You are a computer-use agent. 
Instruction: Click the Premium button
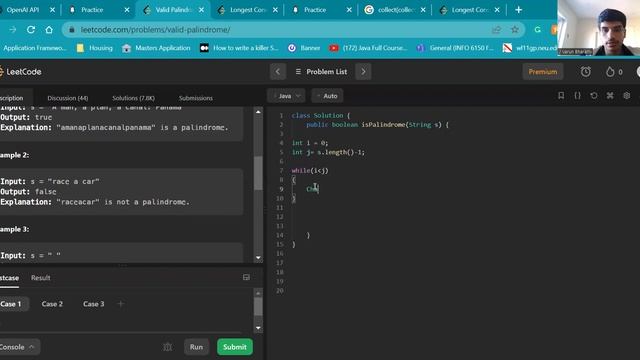(542, 72)
